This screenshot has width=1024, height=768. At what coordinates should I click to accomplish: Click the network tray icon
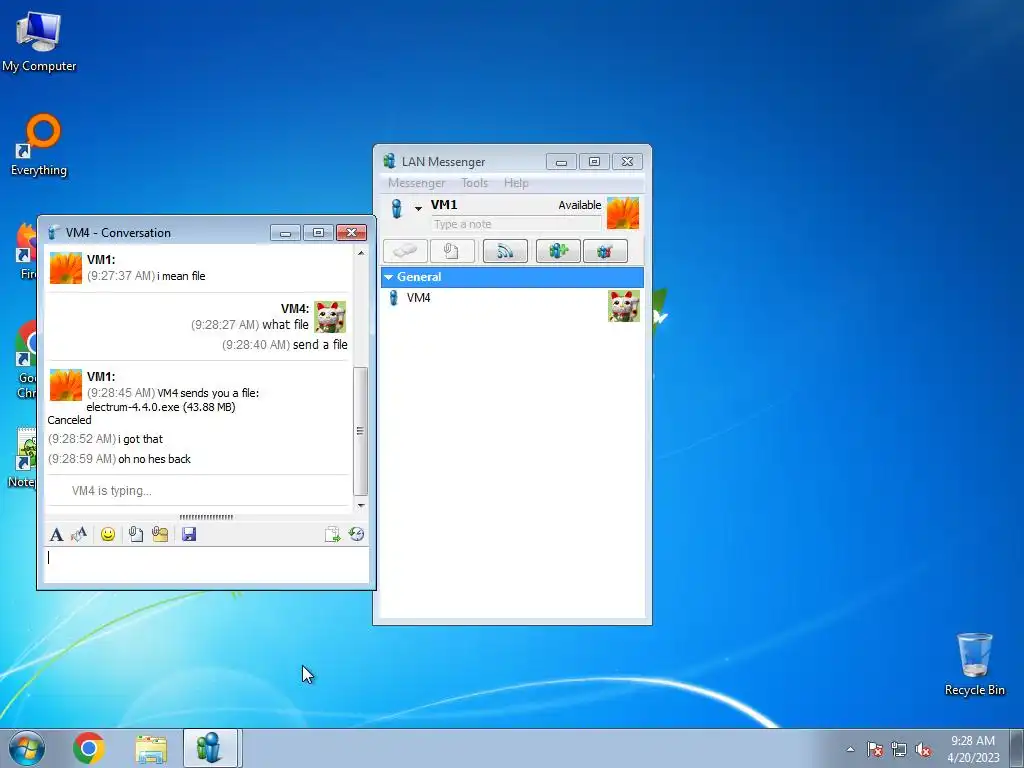(x=899, y=749)
